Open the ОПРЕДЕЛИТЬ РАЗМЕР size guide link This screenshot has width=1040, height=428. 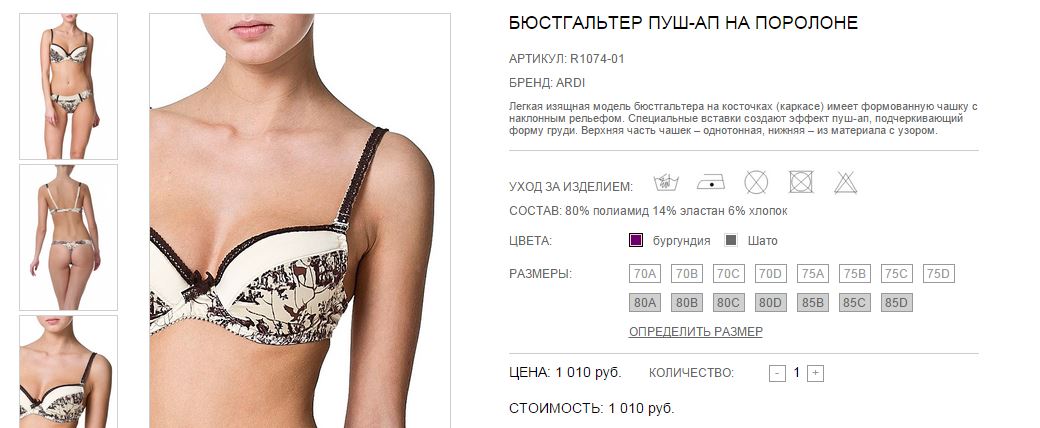[x=696, y=331]
